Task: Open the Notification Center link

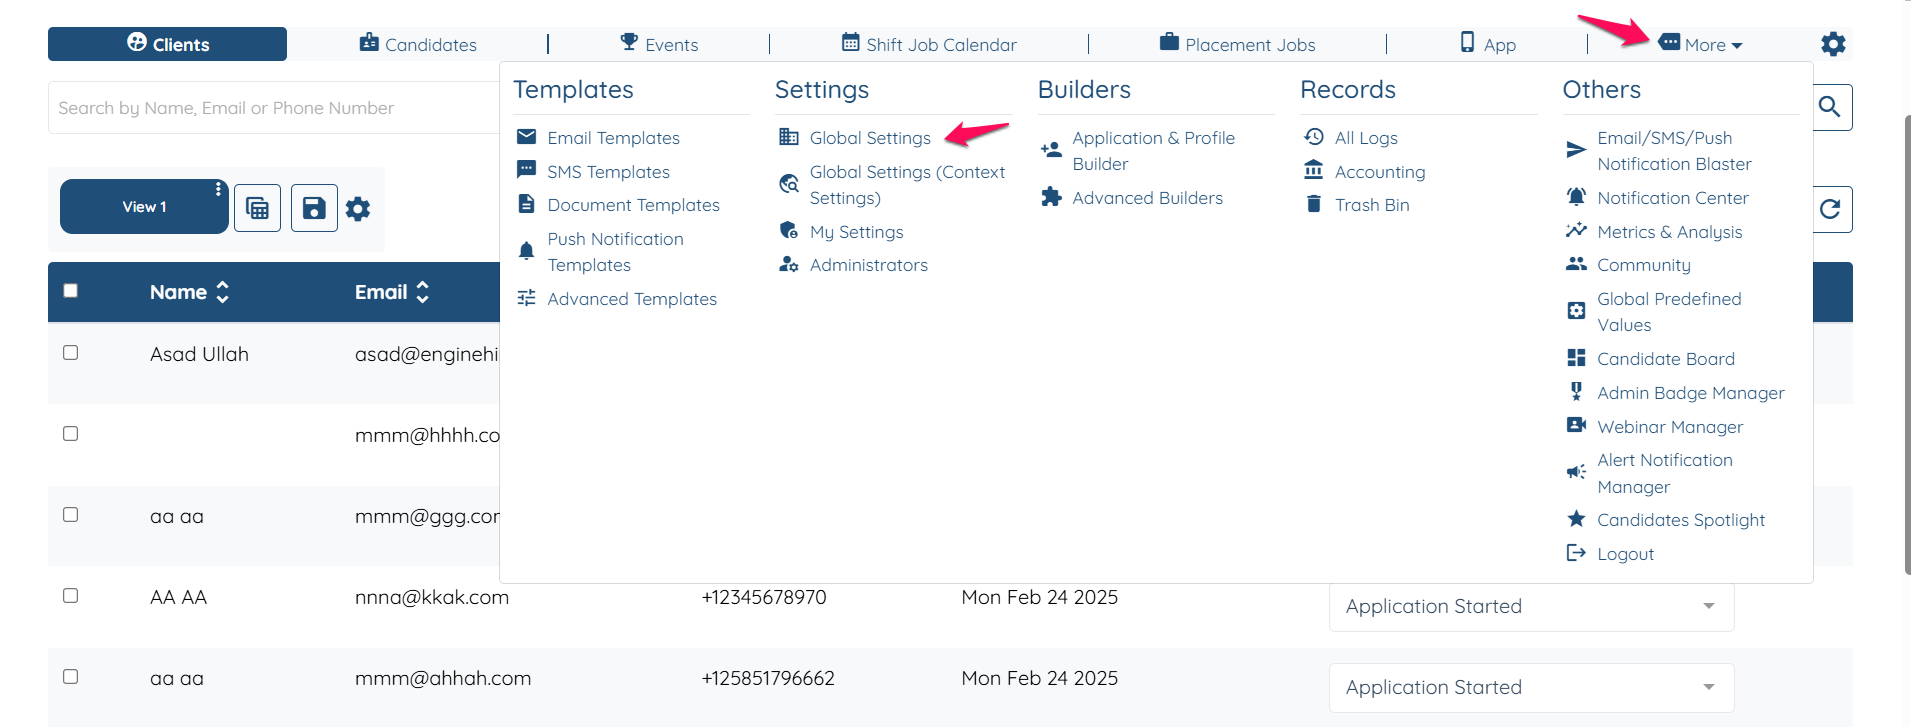Action: (x=1672, y=198)
